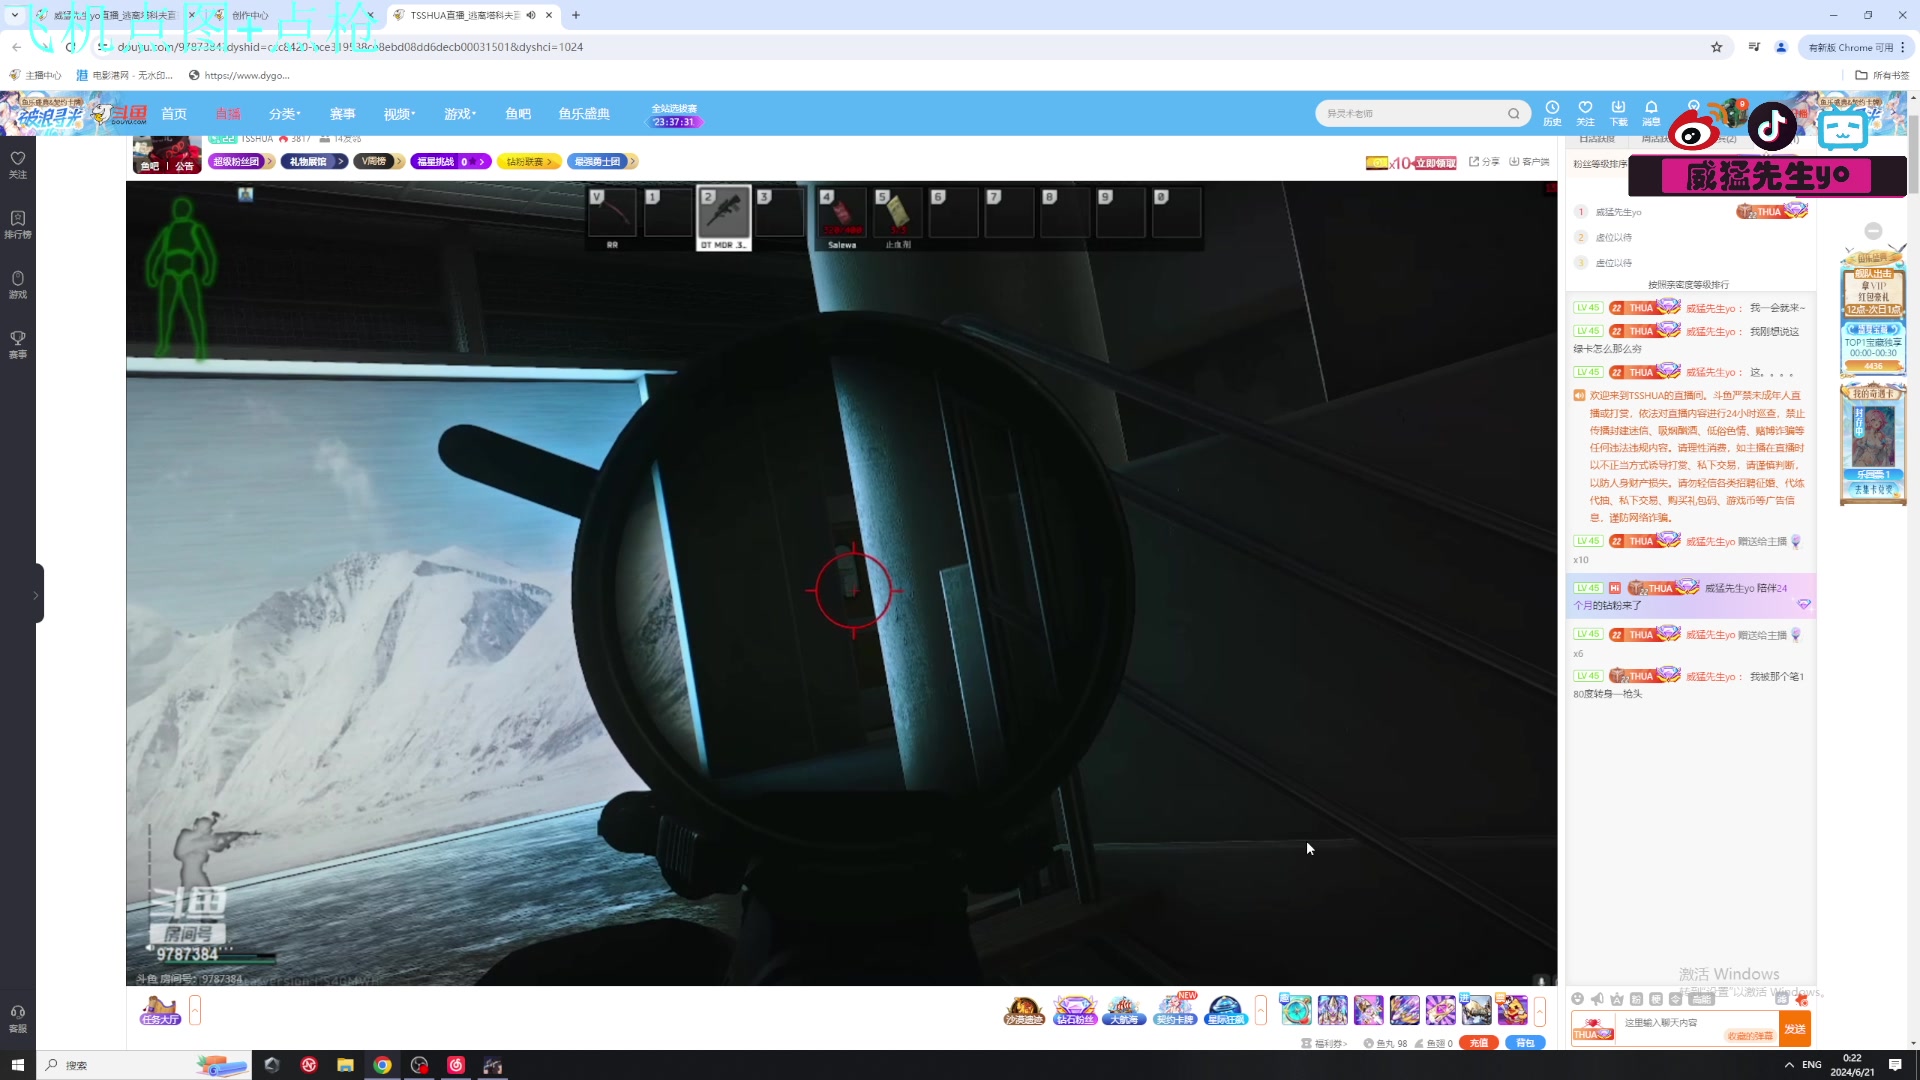Click the Windows Start button
The height and width of the screenshot is (1080, 1920).
point(17,1065)
